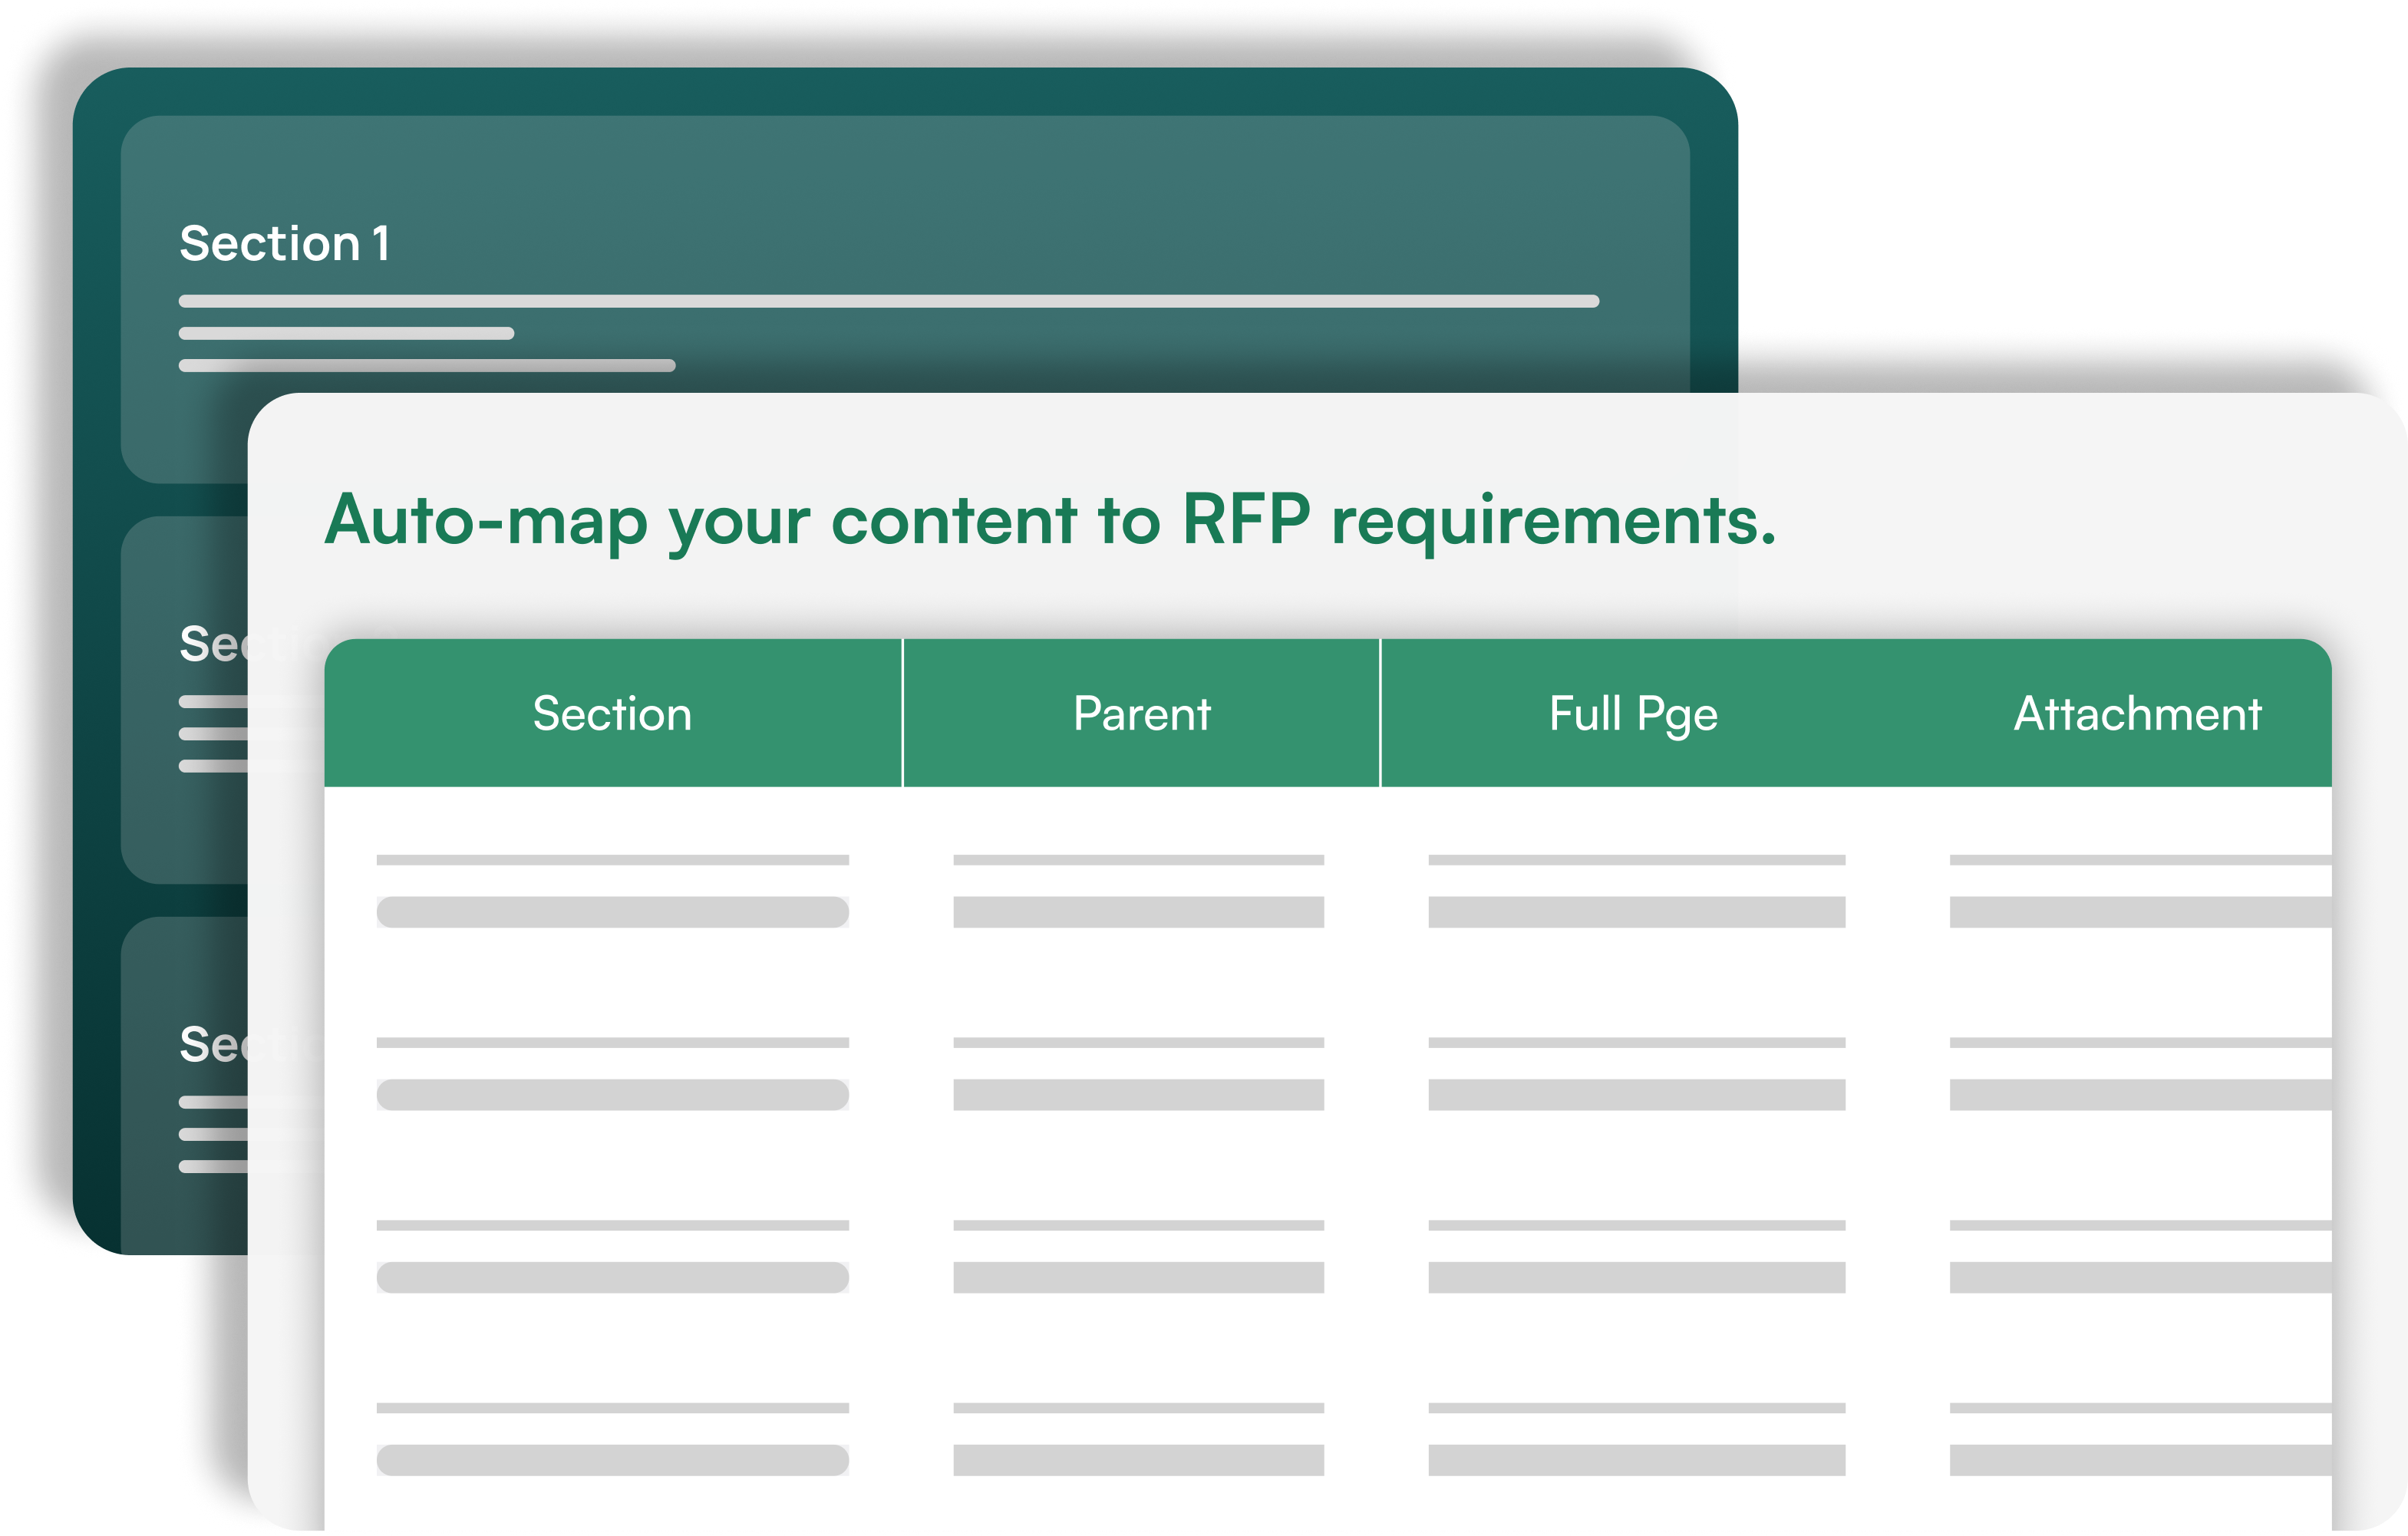Click the Full Pge column header

(1633, 714)
